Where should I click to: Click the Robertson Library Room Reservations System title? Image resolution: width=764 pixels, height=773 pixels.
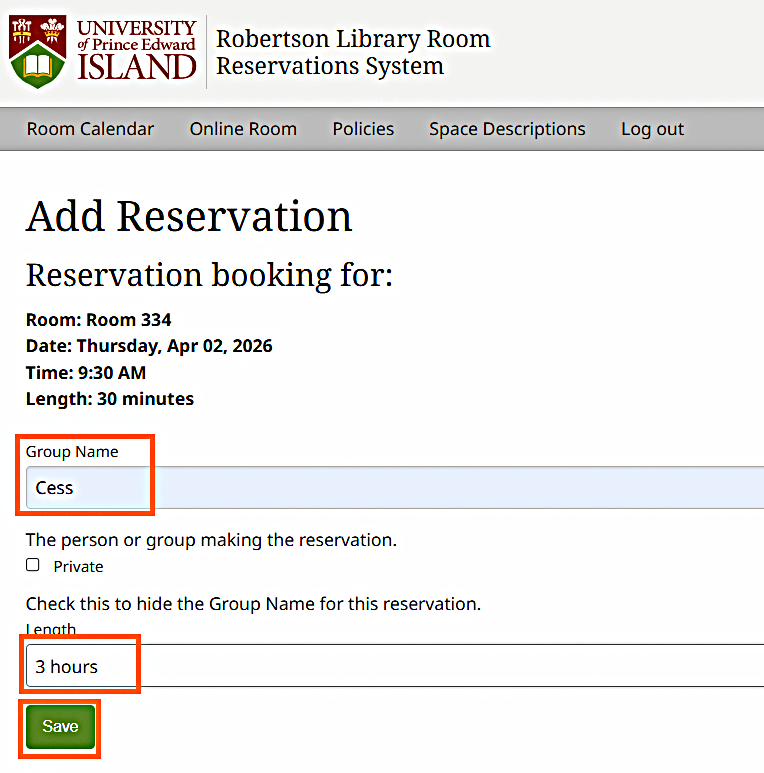point(353,53)
